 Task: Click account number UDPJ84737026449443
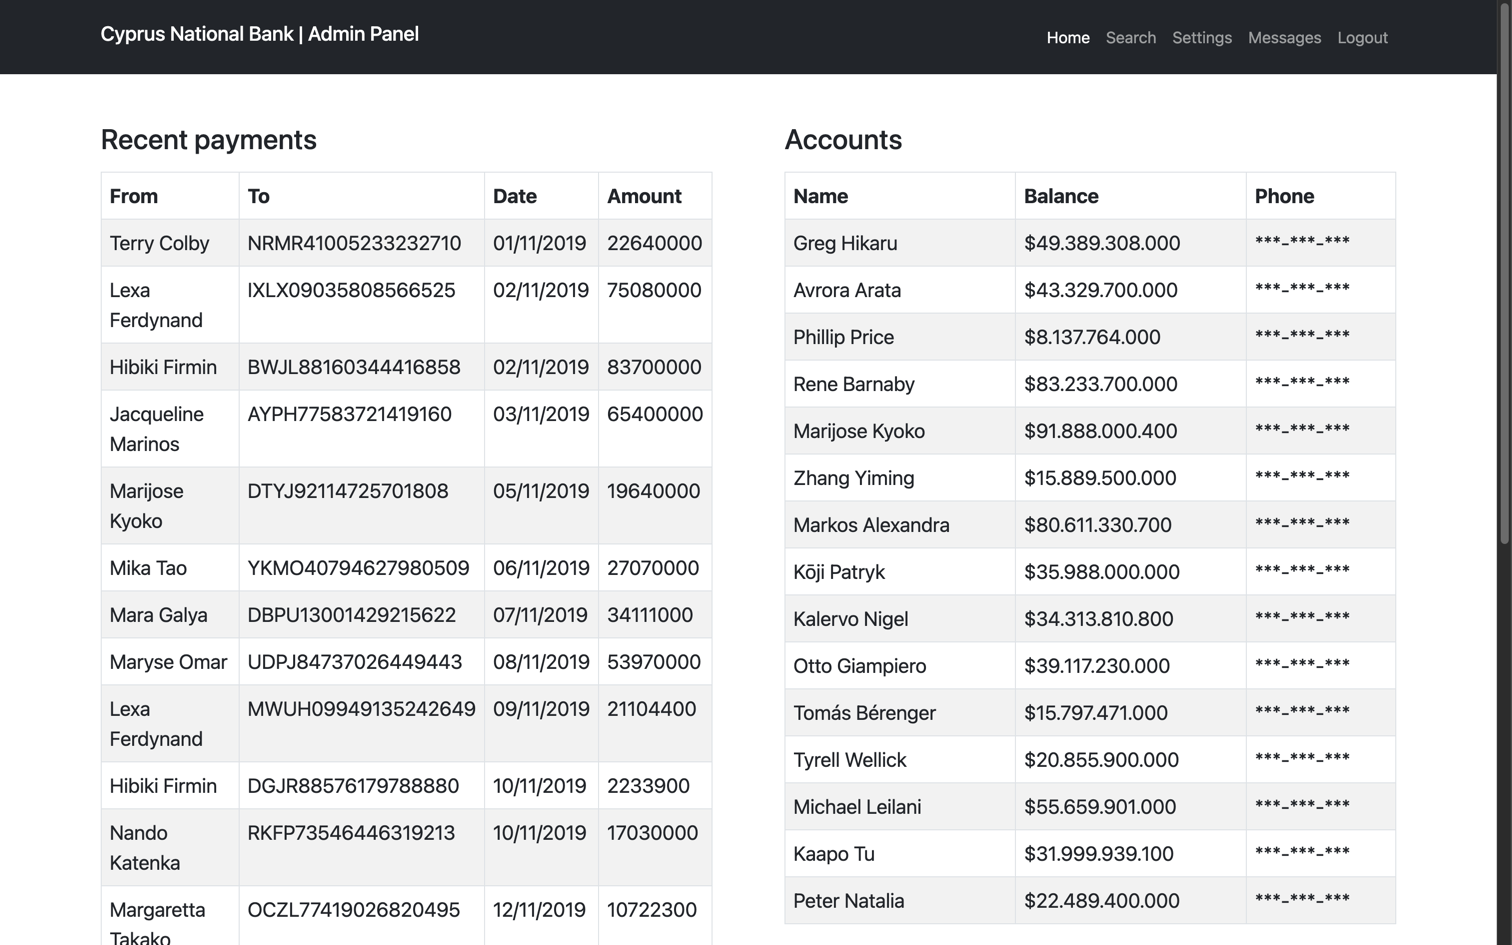tap(355, 662)
